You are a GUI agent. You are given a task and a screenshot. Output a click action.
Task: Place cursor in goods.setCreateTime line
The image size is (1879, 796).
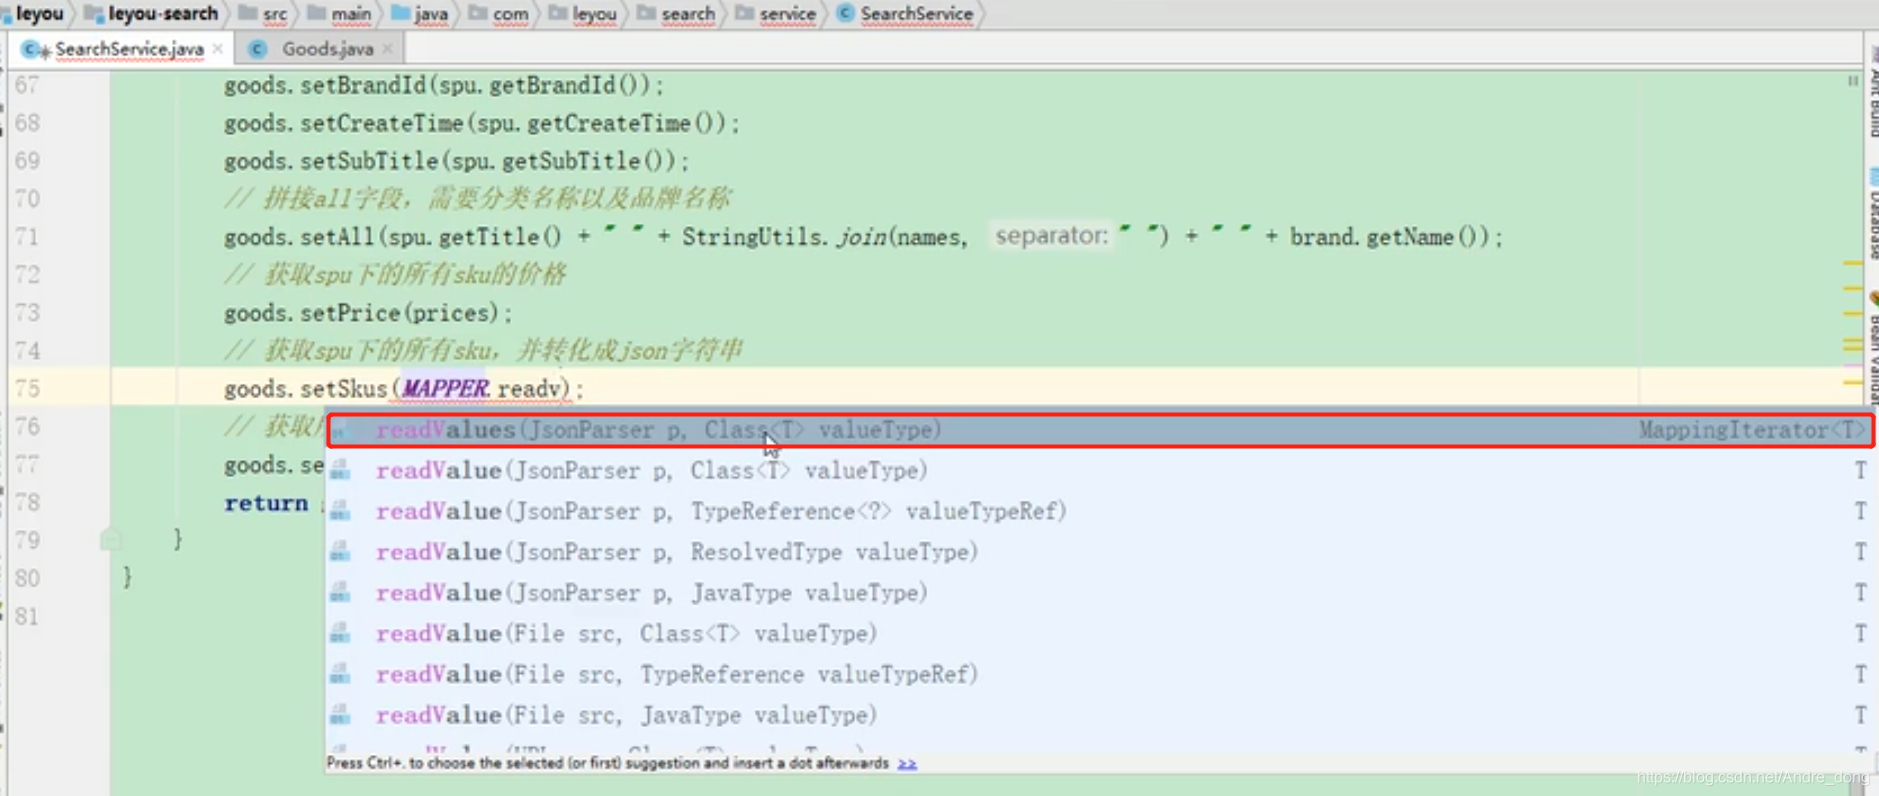(481, 124)
